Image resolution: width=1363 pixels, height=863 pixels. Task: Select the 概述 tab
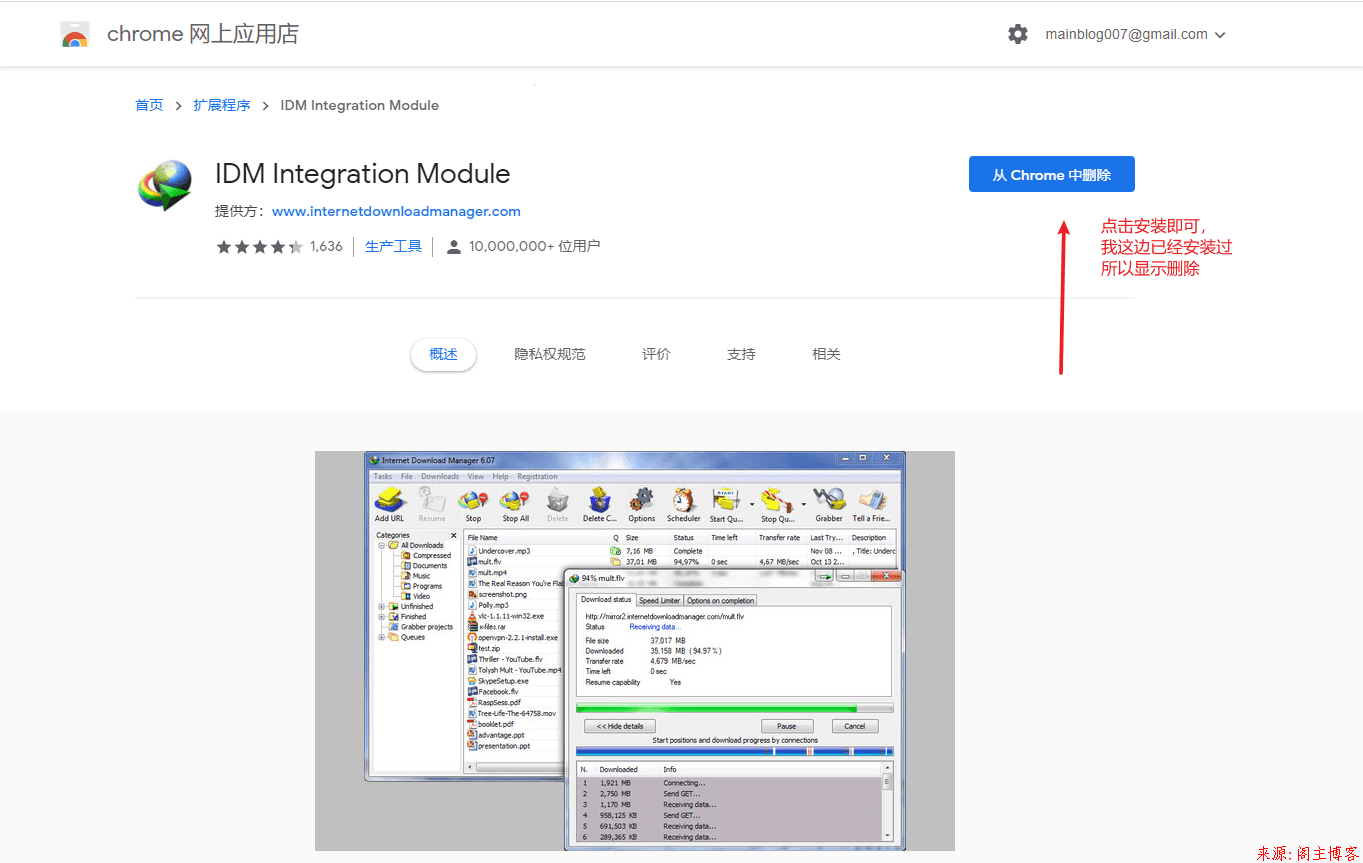pyautogui.click(x=443, y=354)
